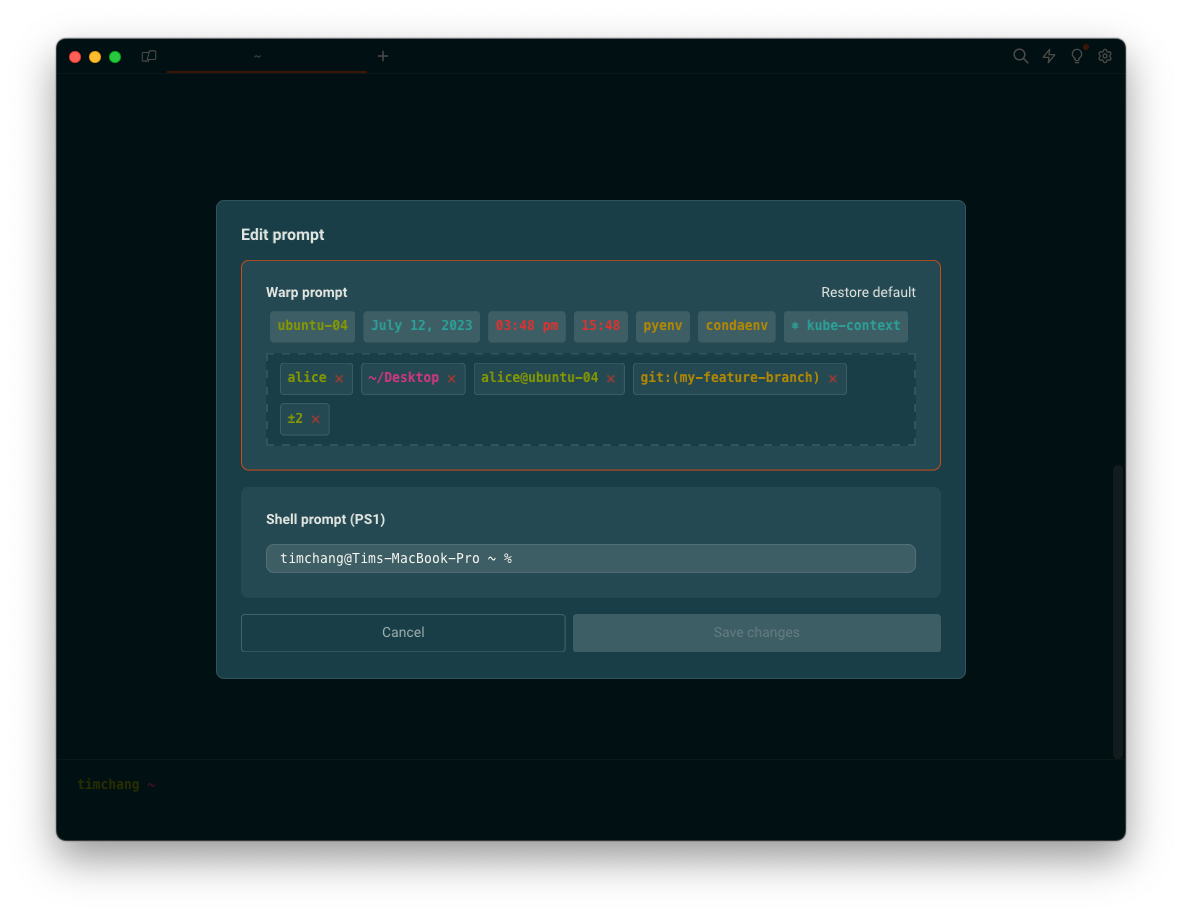The image size is (1182, 915).
Task: Remove the alice chip with its x
Action: tap(339, 378)
